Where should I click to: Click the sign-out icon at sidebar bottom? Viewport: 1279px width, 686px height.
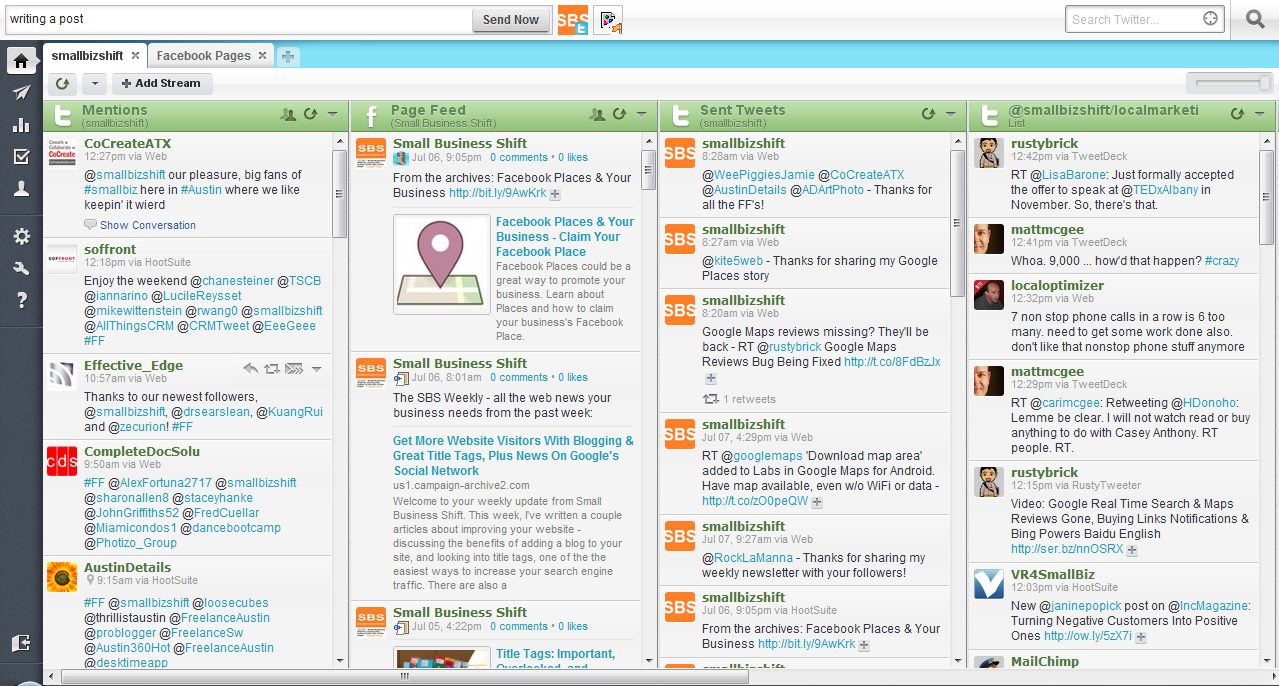point(21,643)
